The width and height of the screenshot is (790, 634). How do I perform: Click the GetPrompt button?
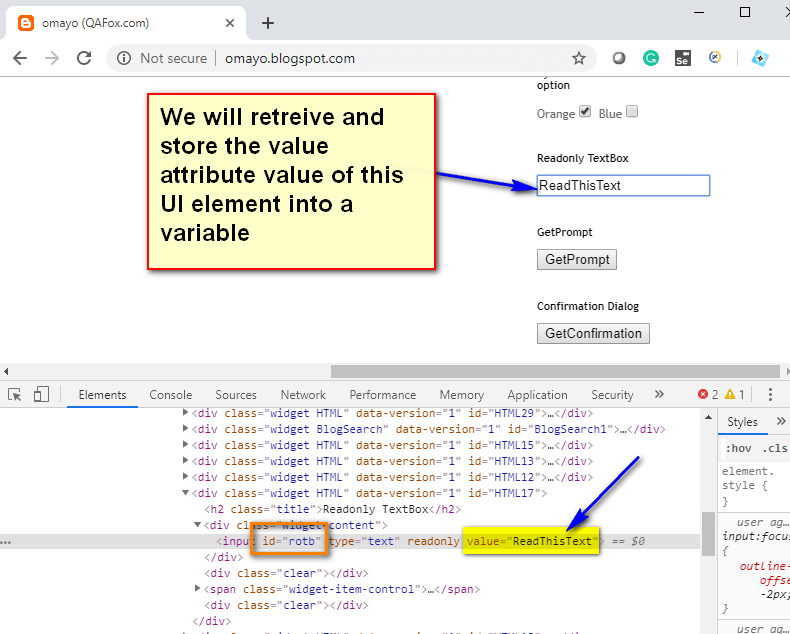click(577, 260)
